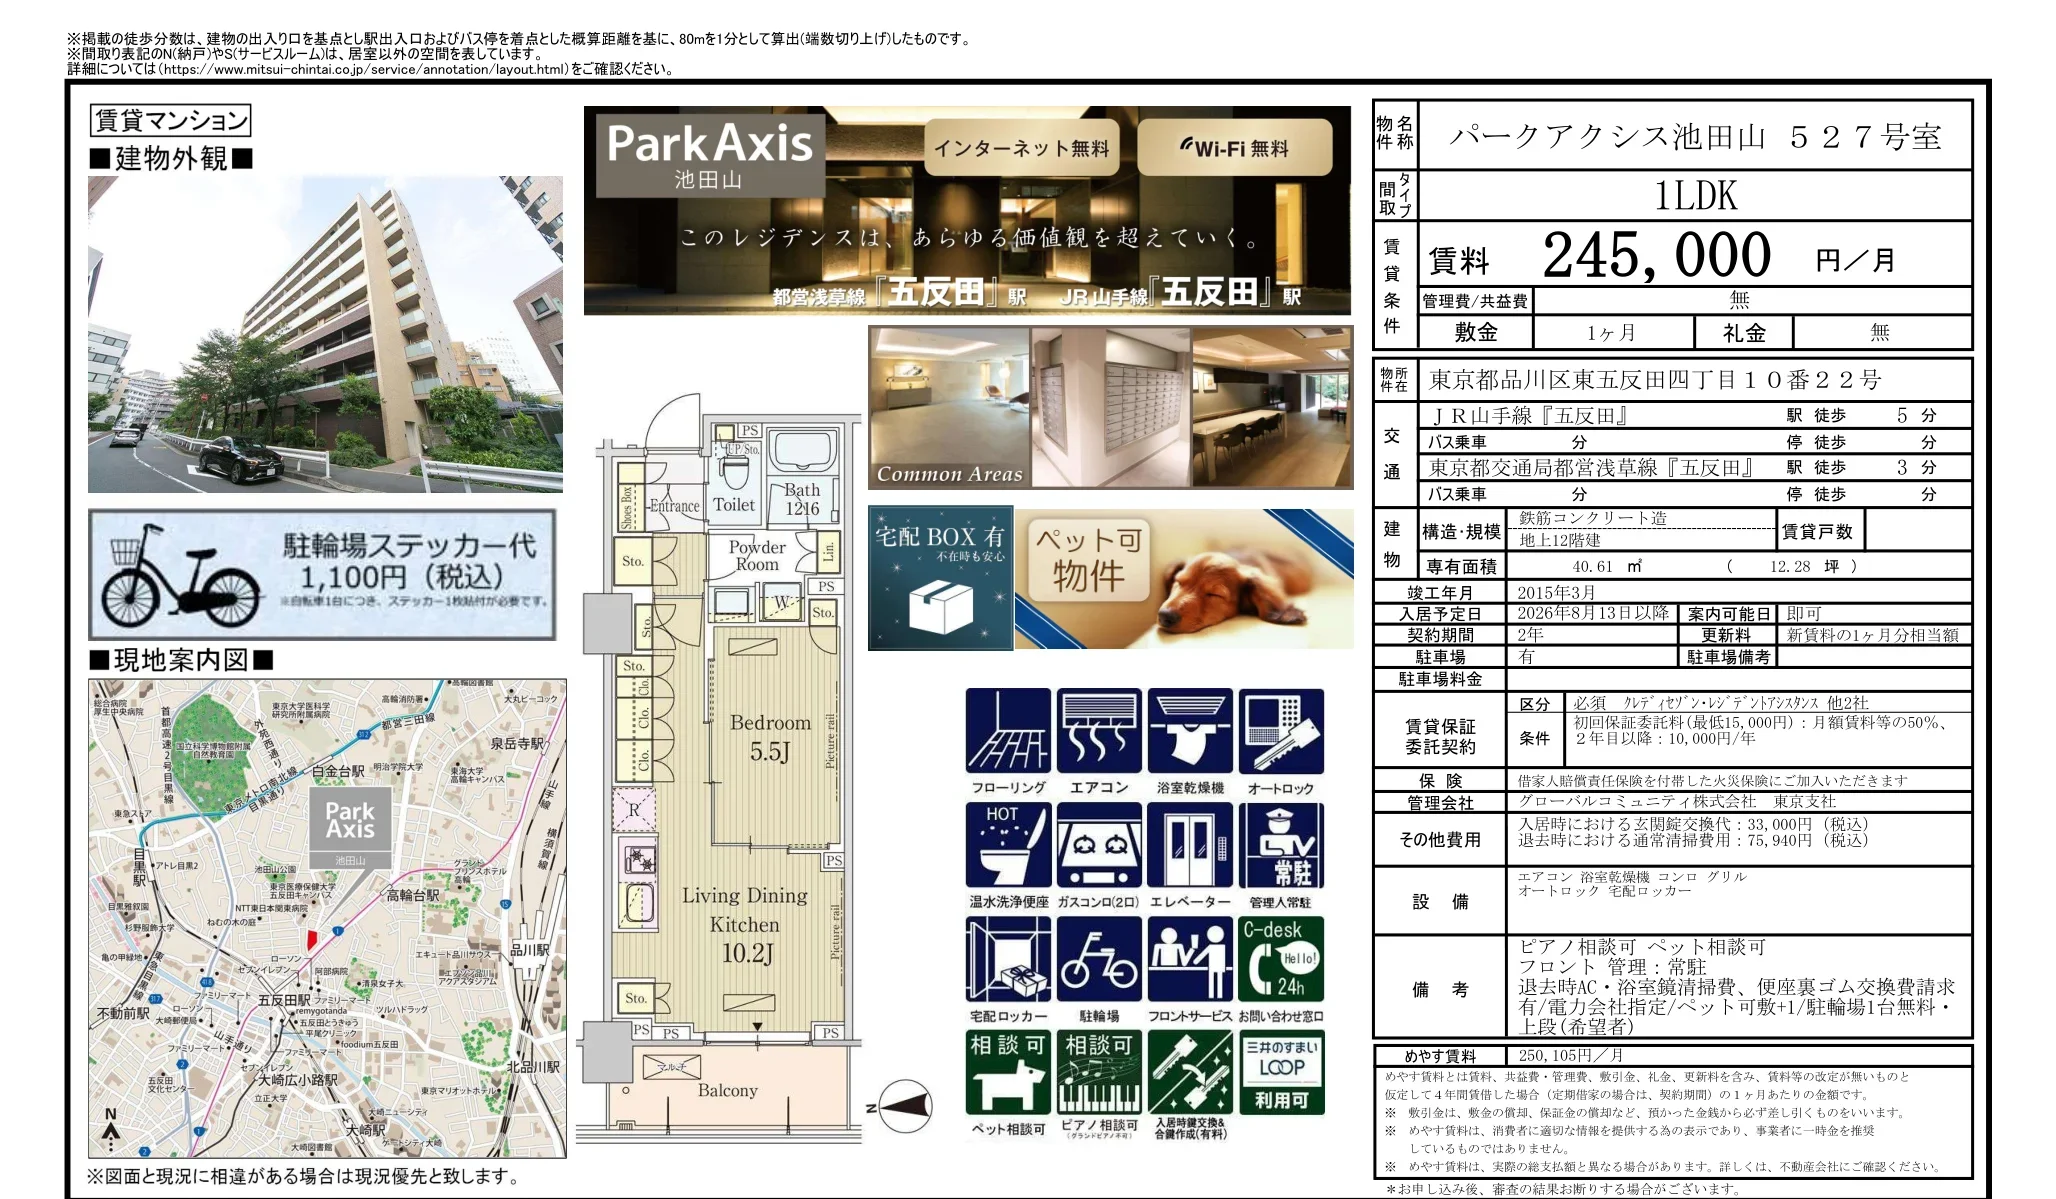Click the Powder Room label on floor plan

click(757, 556)
